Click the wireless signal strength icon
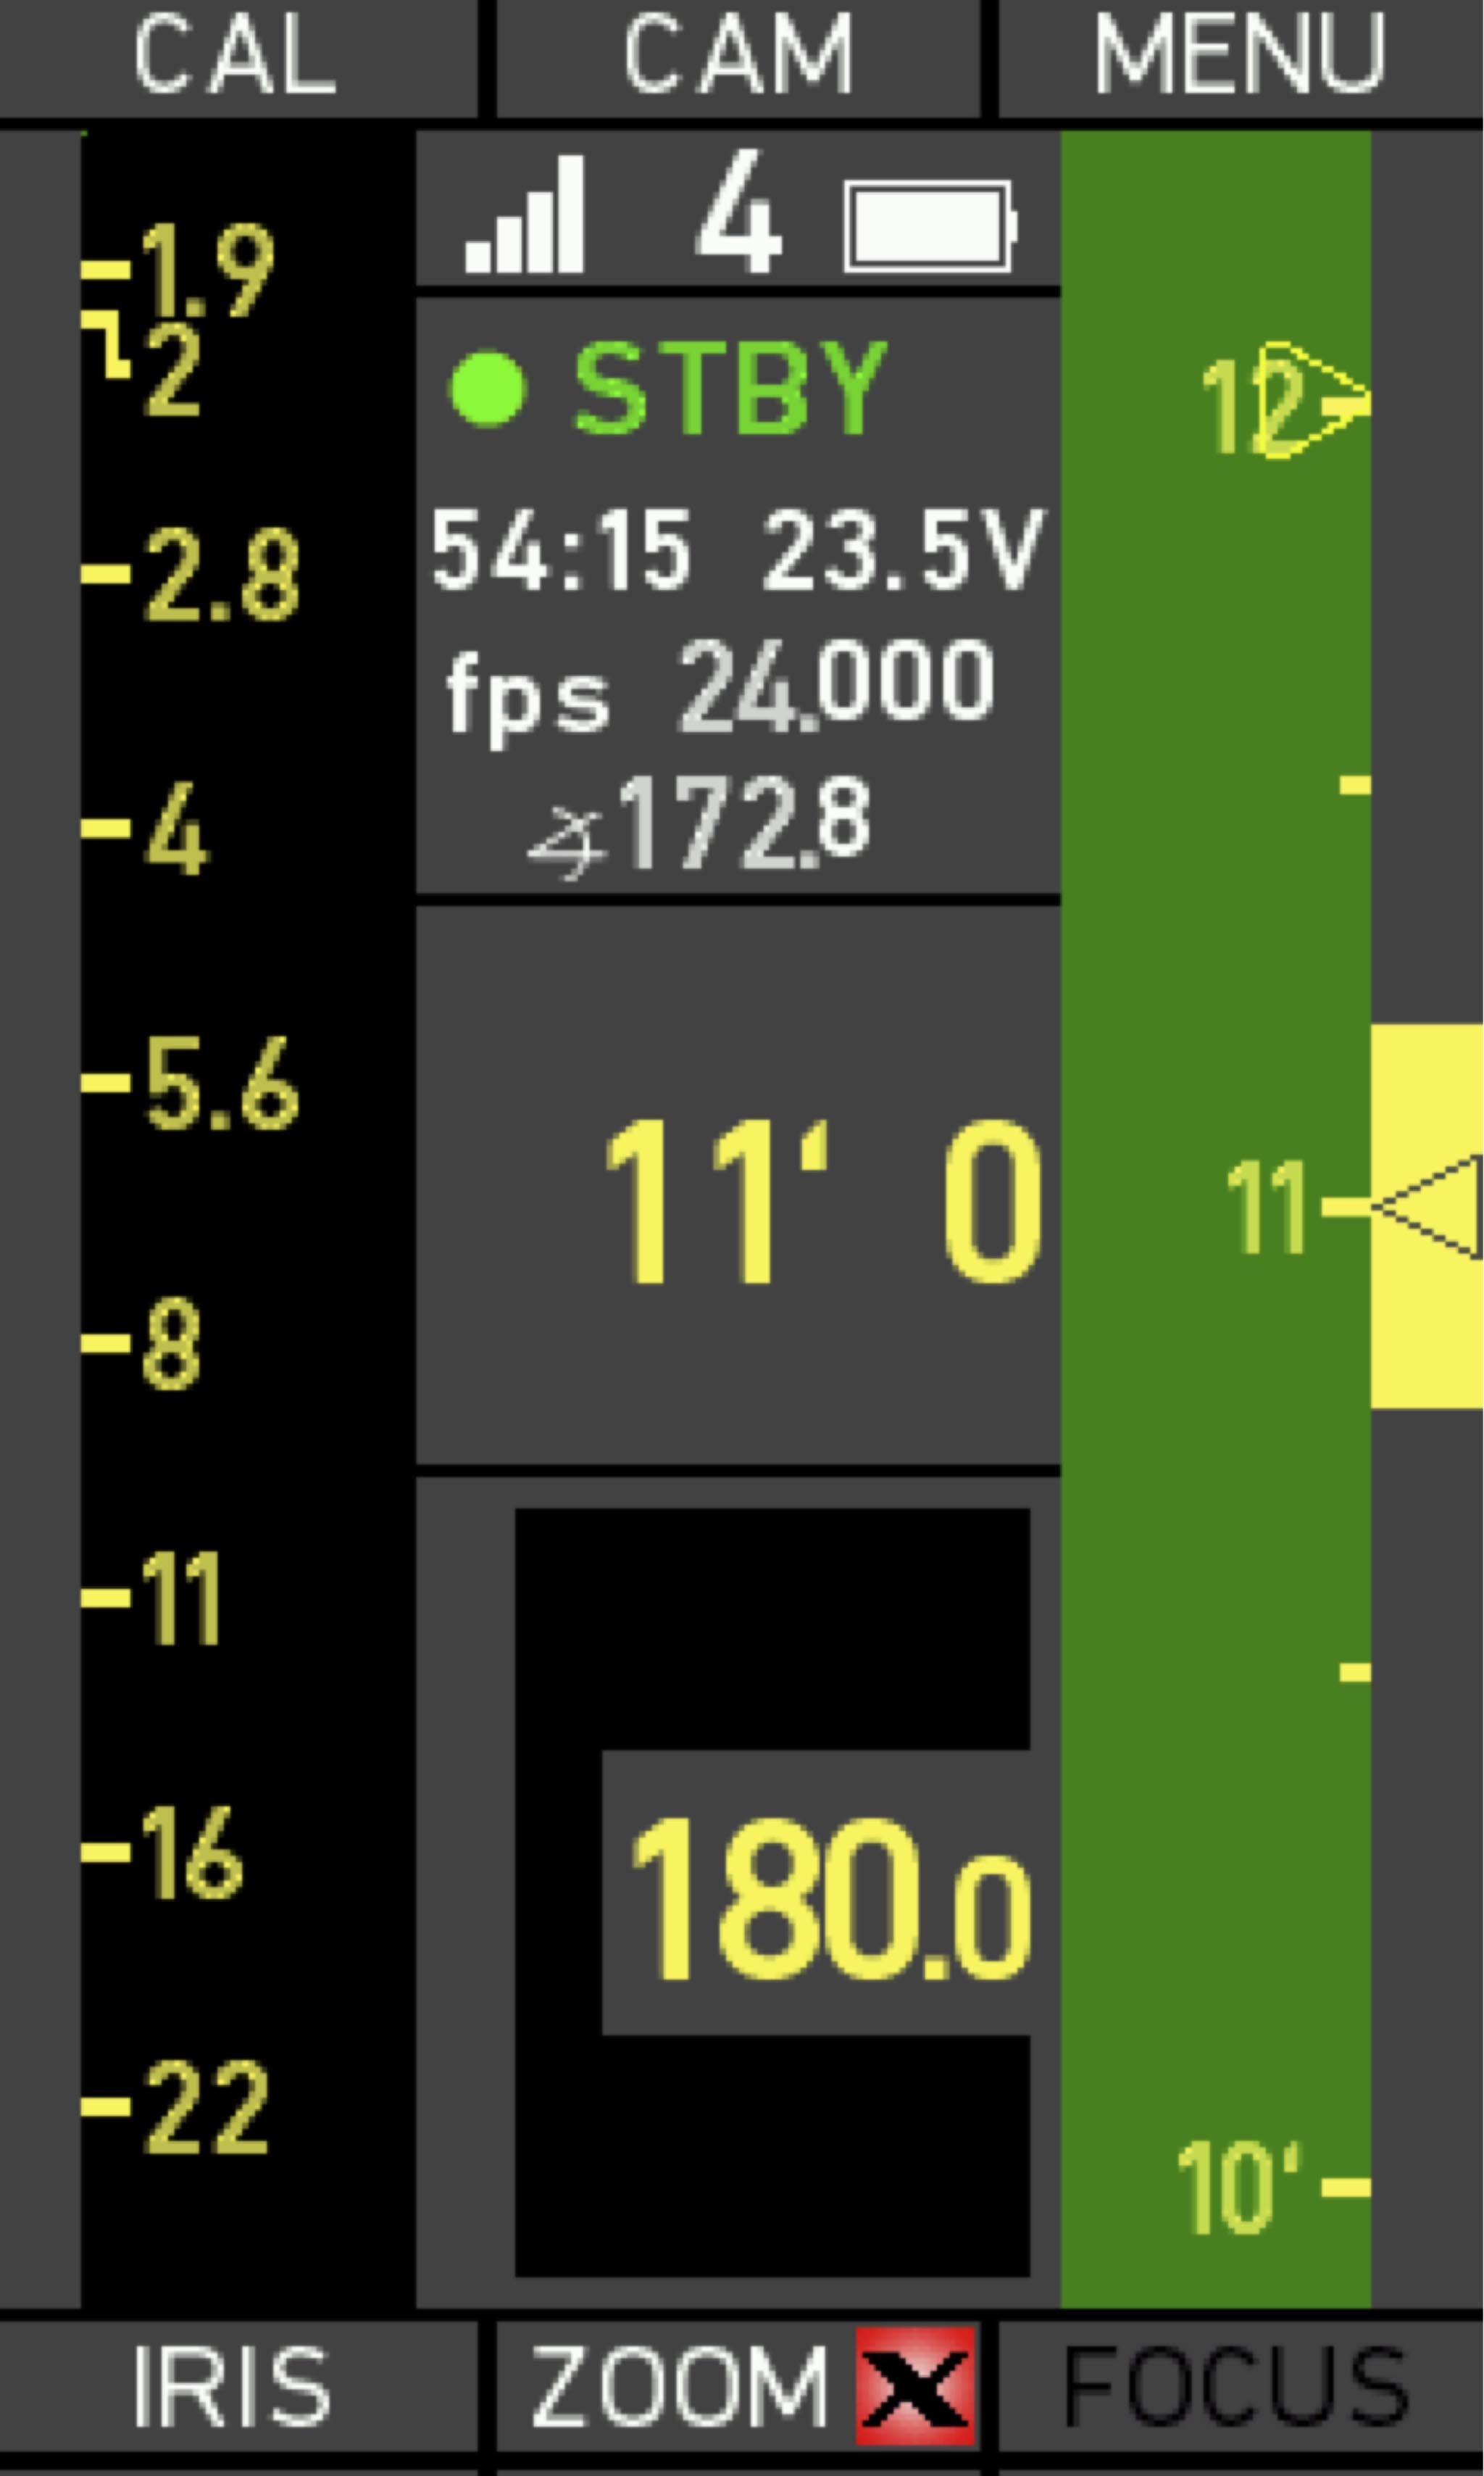1484x2476 pixels. click(524, 214)
